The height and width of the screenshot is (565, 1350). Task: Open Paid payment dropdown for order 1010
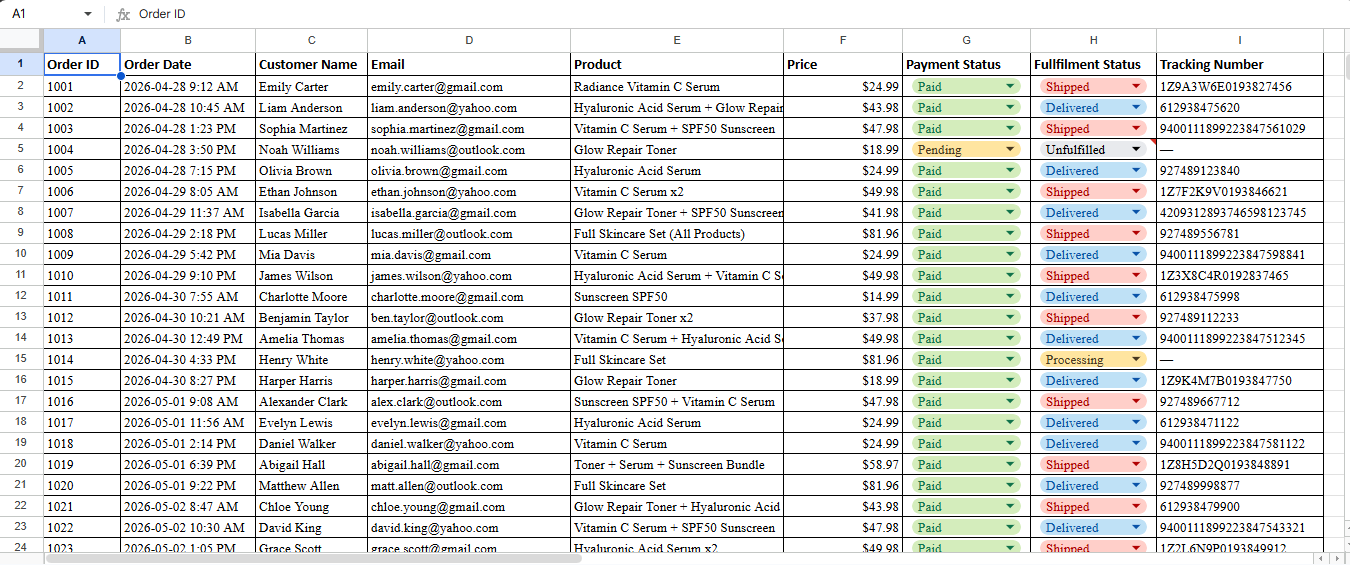tap(1010, 276)
